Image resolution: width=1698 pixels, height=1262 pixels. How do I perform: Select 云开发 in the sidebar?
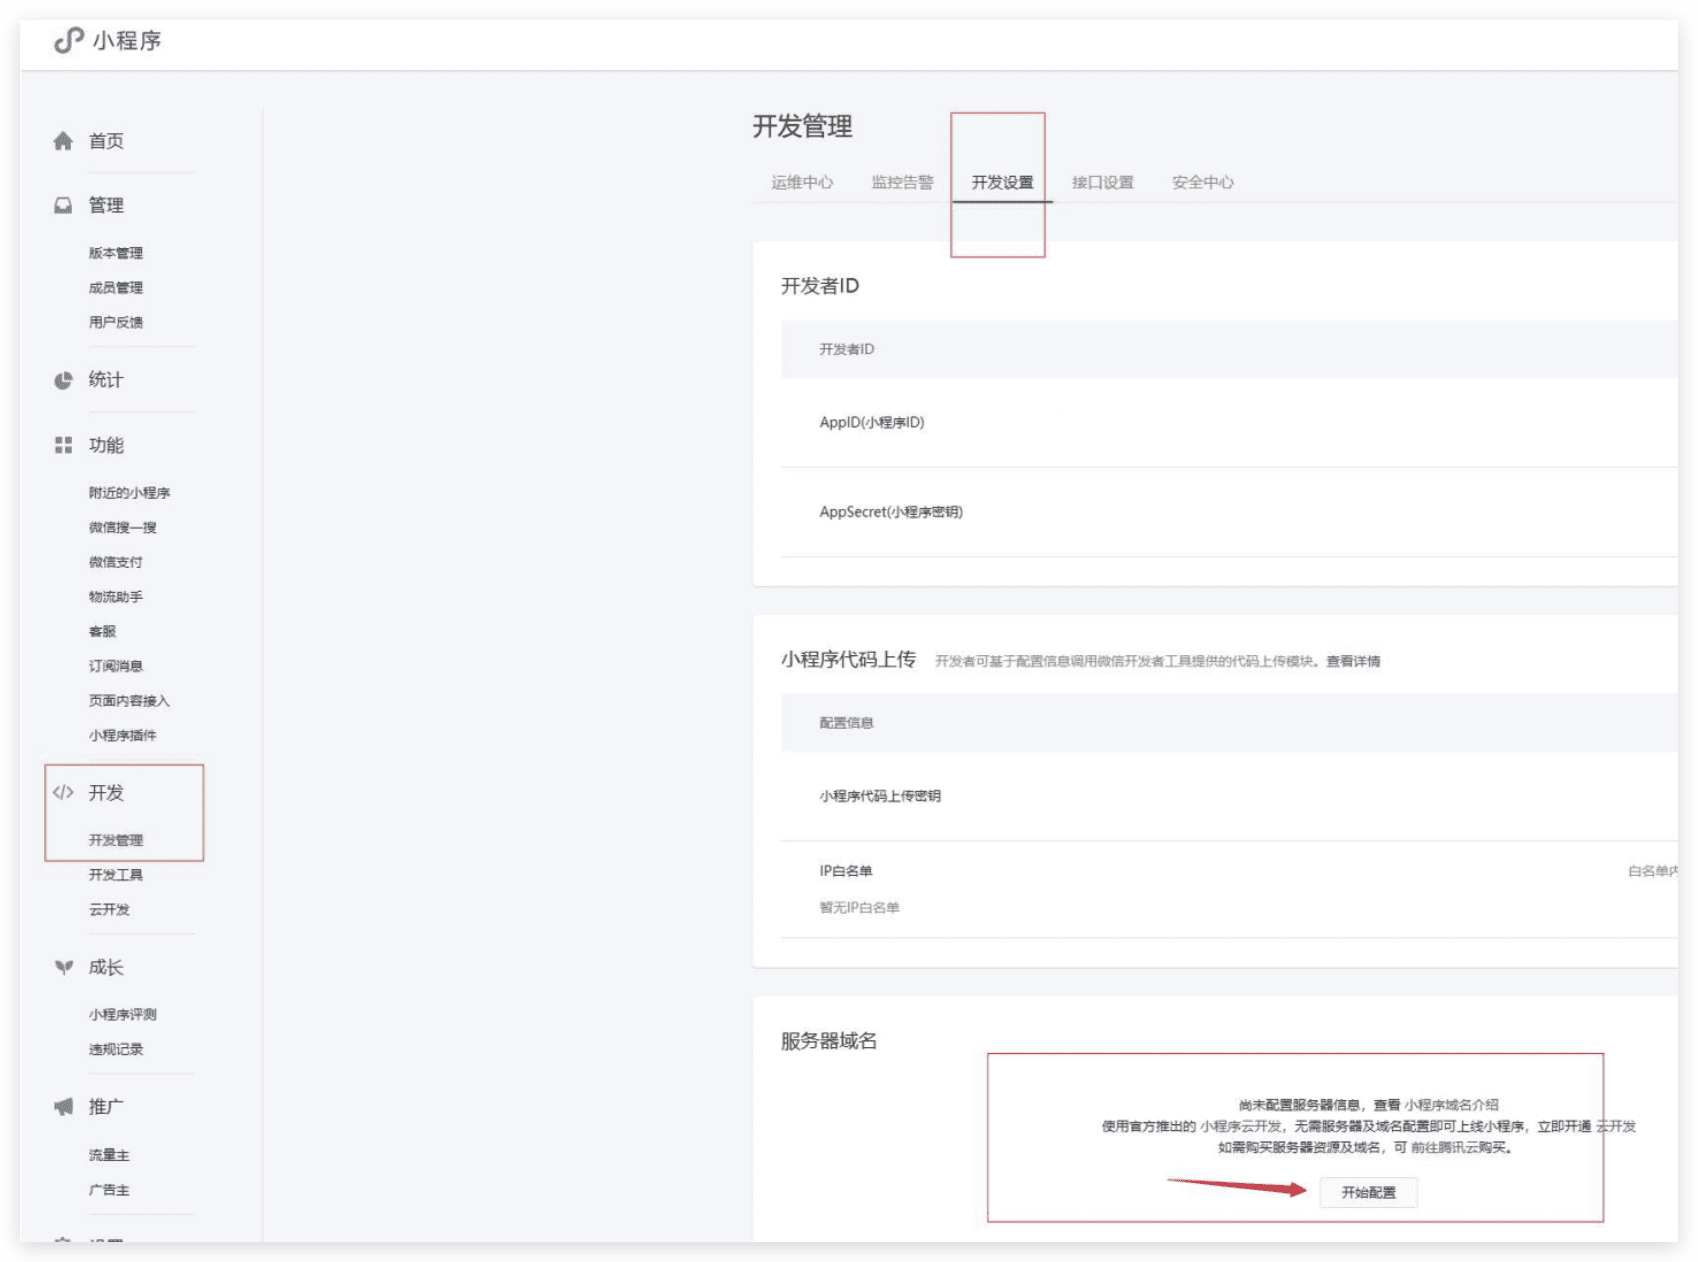pyautogui.click(x=109, y=909)
